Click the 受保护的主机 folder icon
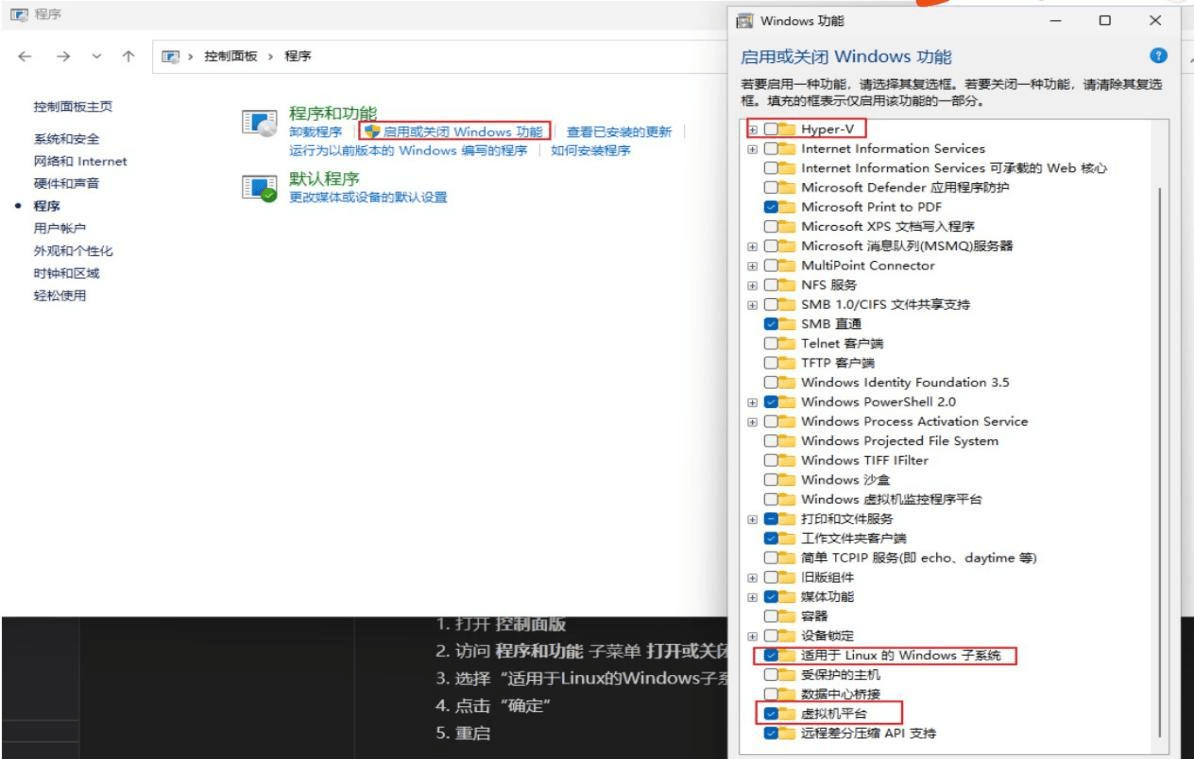 pos(787,675)
